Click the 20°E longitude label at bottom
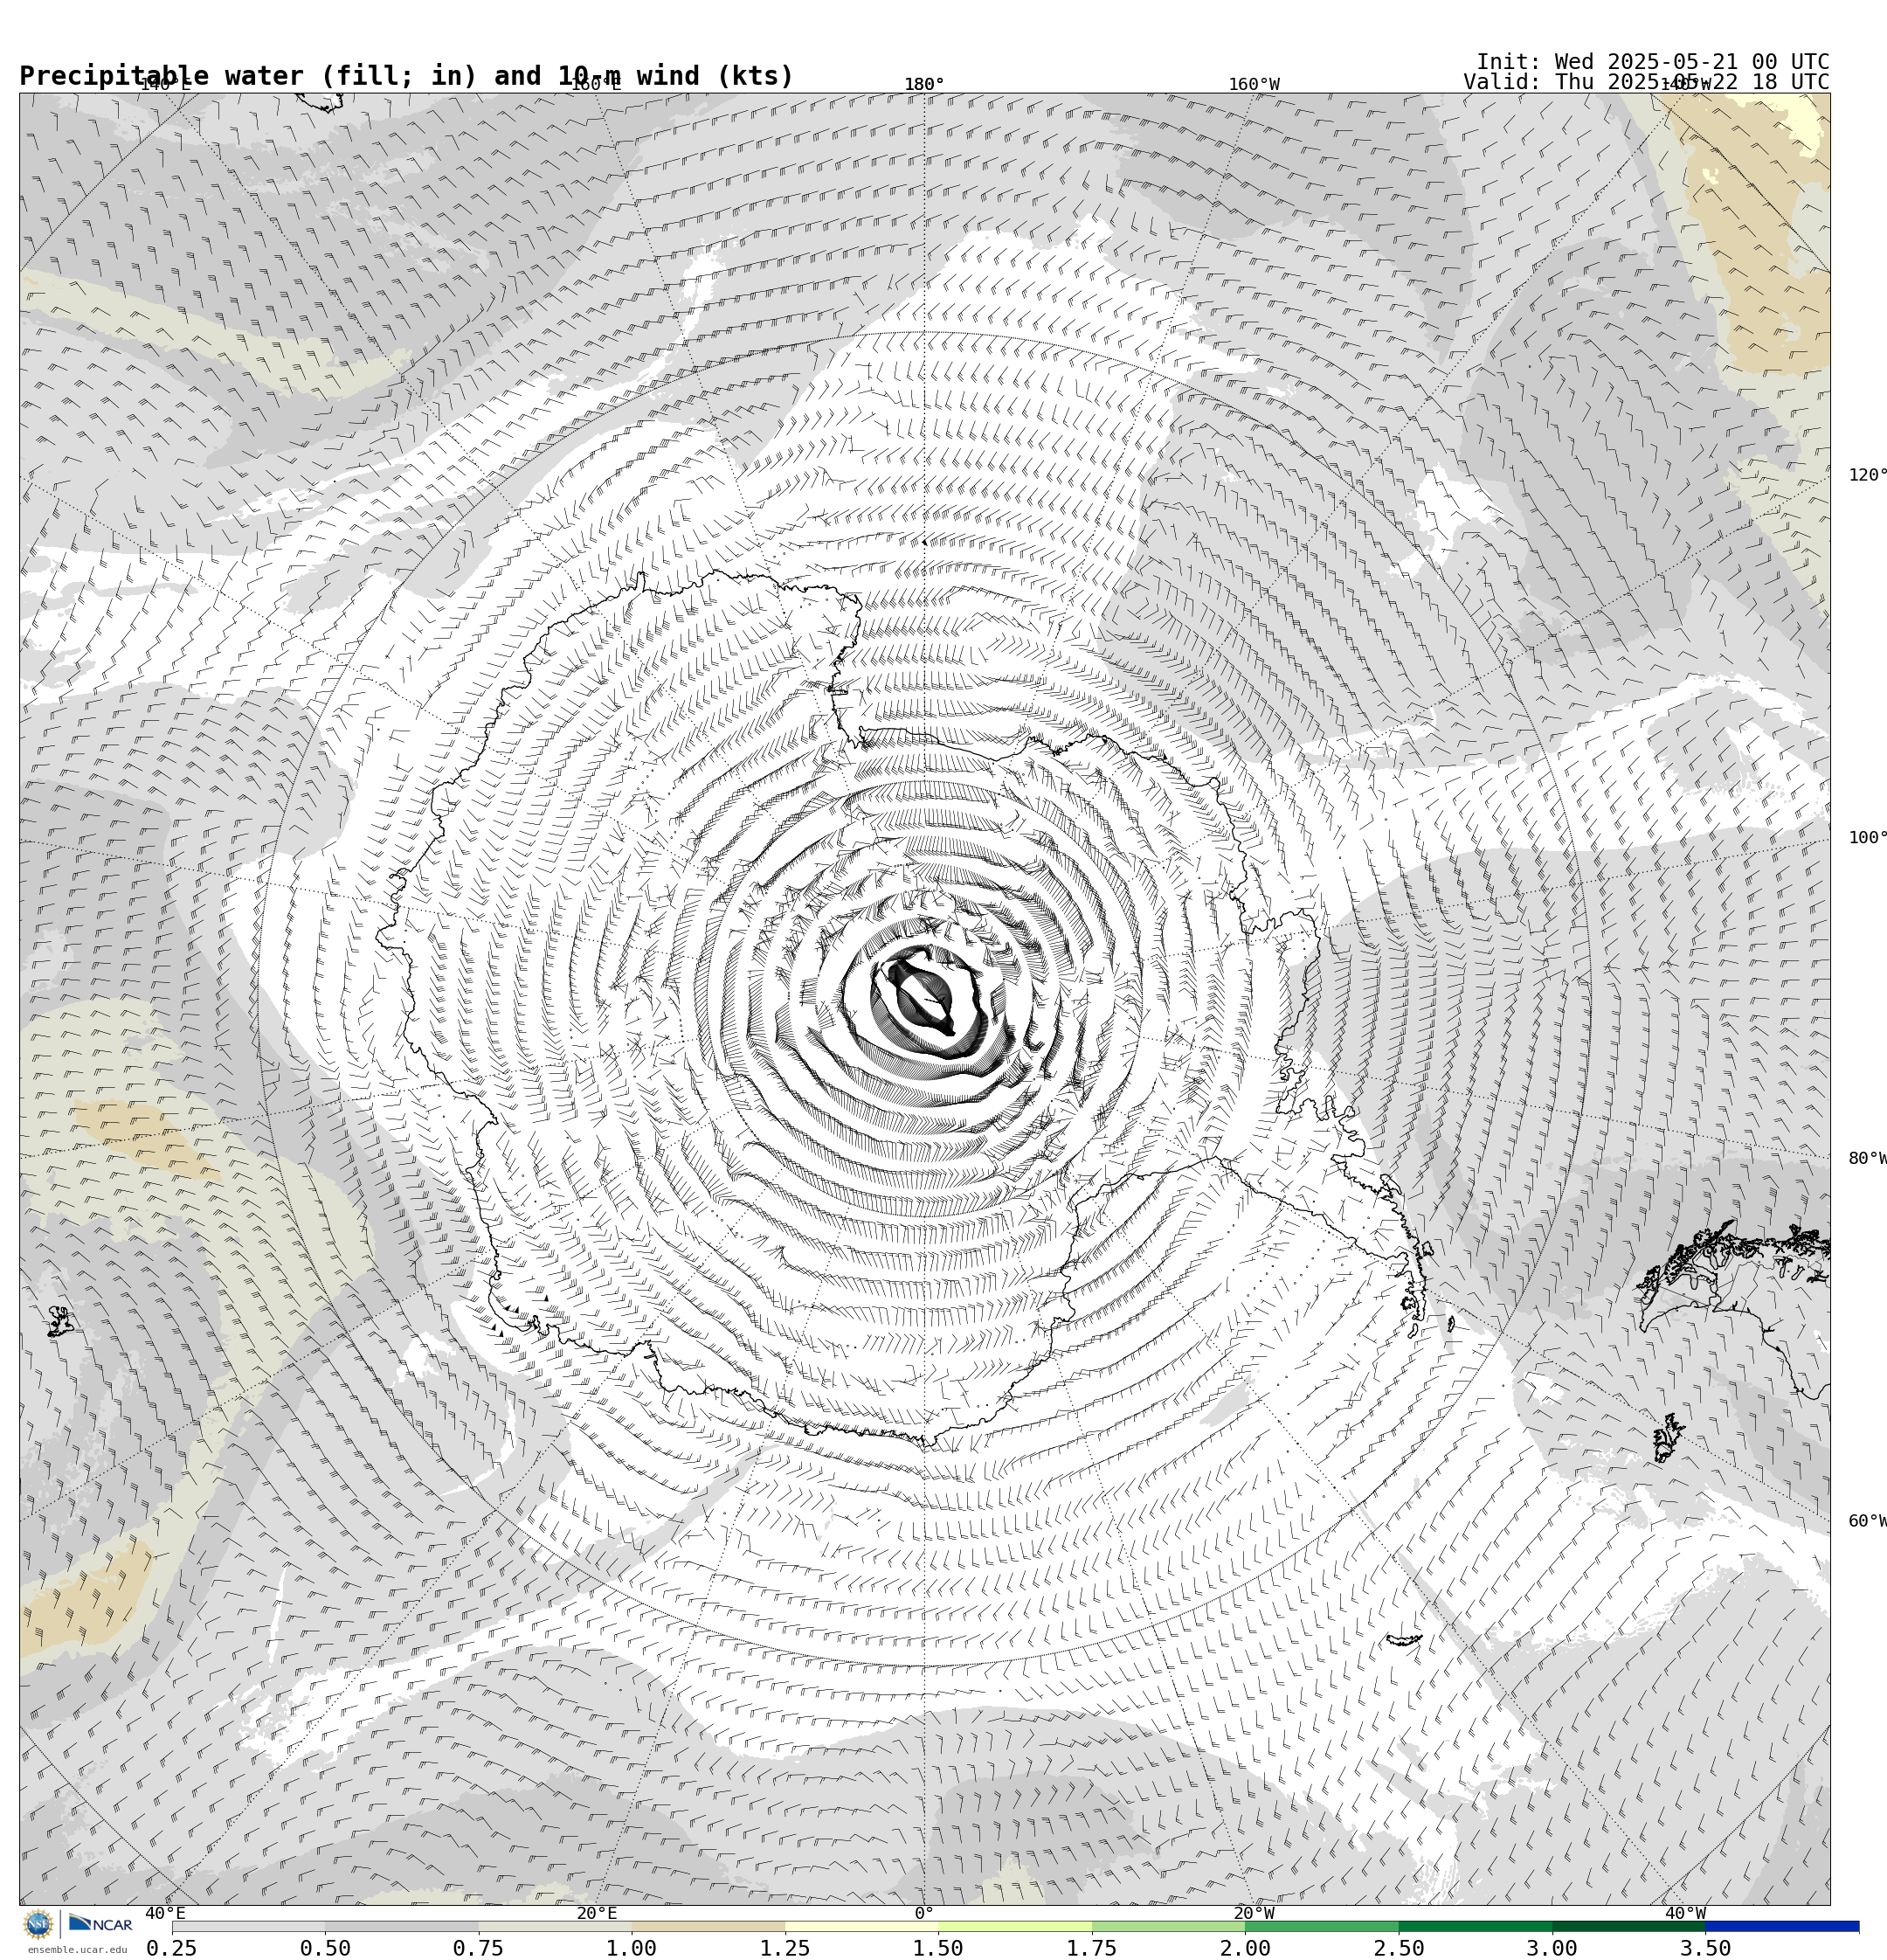Image resolution: width=1887 pixels, height=1960 pixels. [596, 1913]
